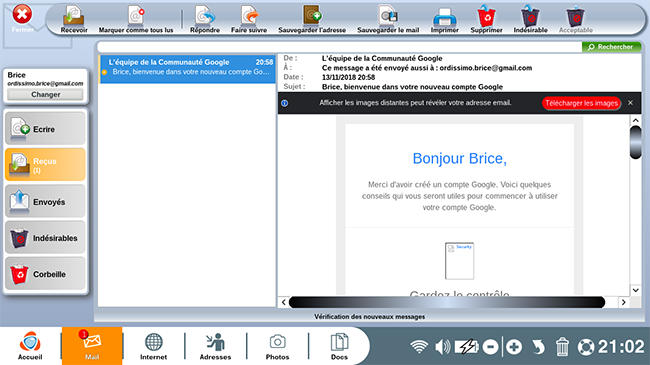
Task: Click the mail search input field
Action: click(340, 47)
